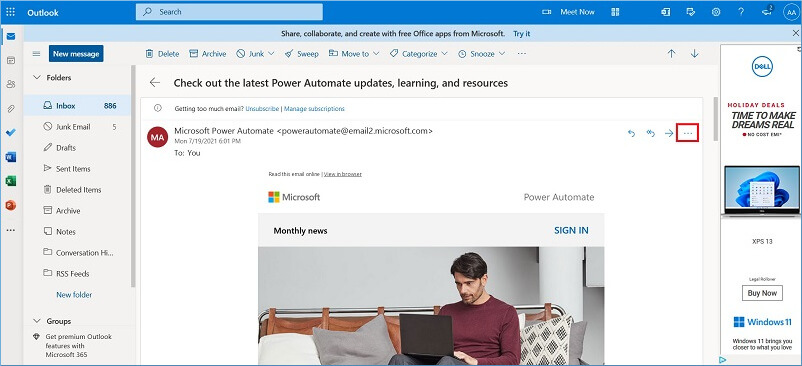This screenshot has width=802, height=366.
Task: Click the Search box
Action: click(229, 12)
